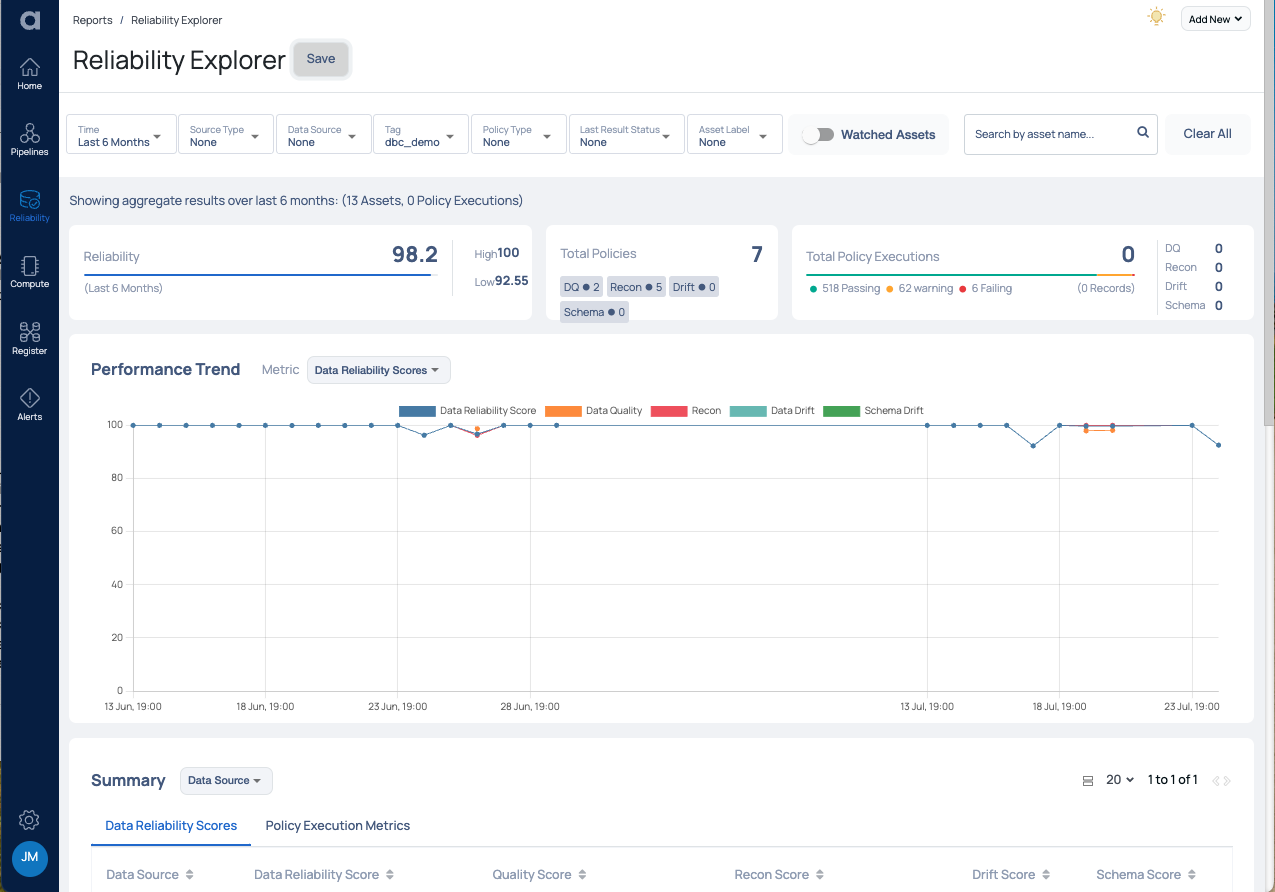Click the Clear All button

[x=1207, y=134]
